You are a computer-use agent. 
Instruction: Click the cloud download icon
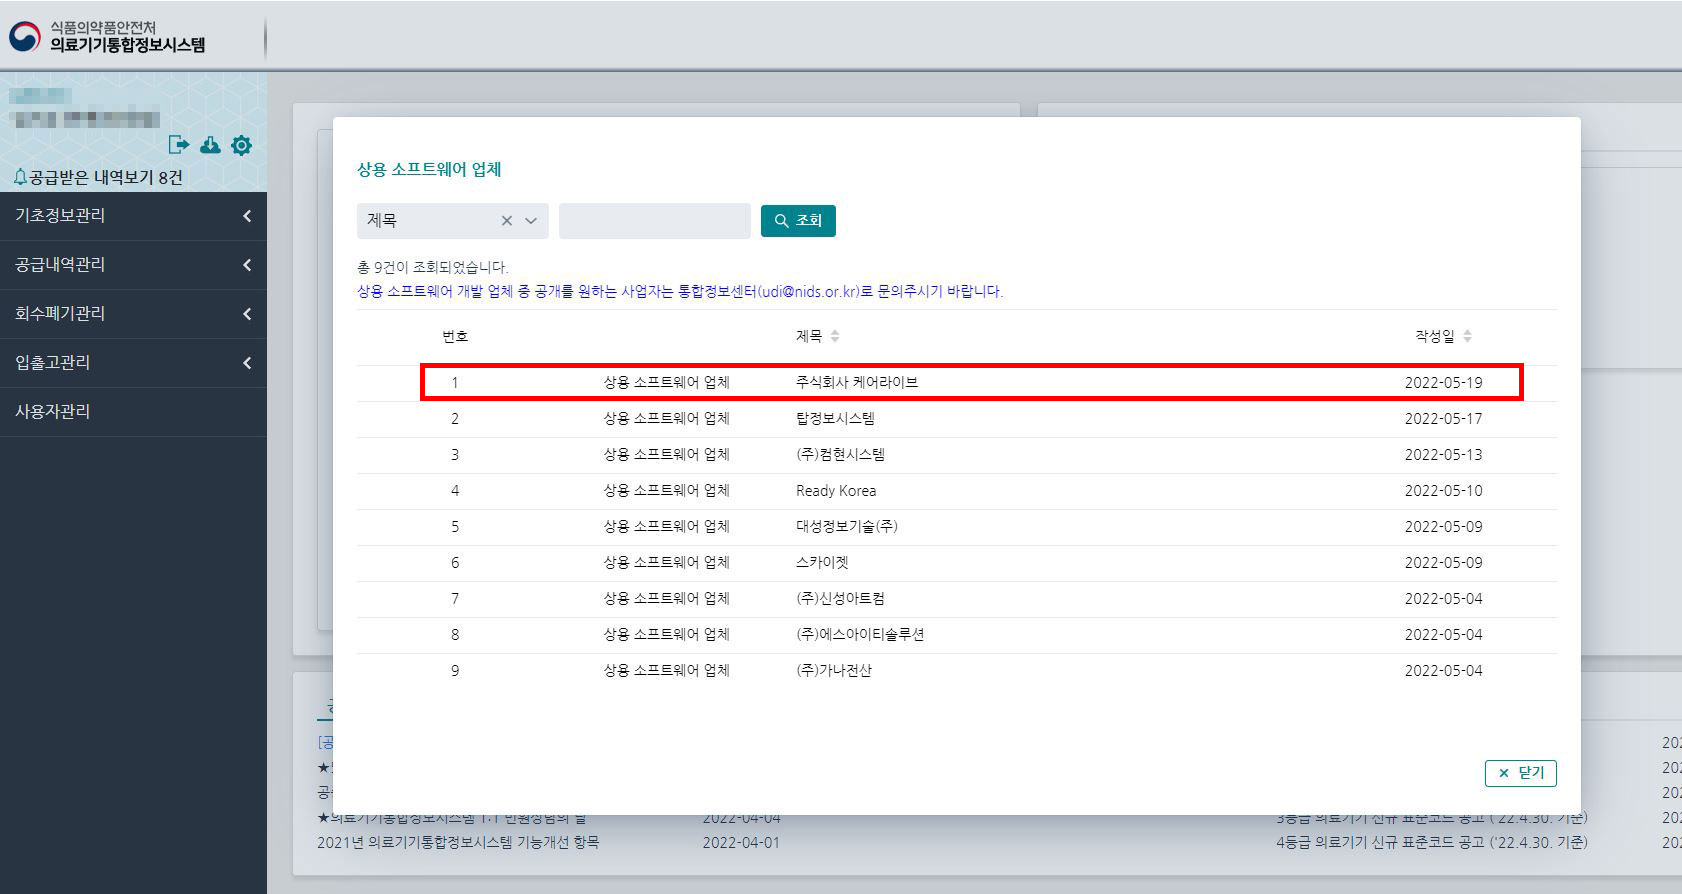210,145
